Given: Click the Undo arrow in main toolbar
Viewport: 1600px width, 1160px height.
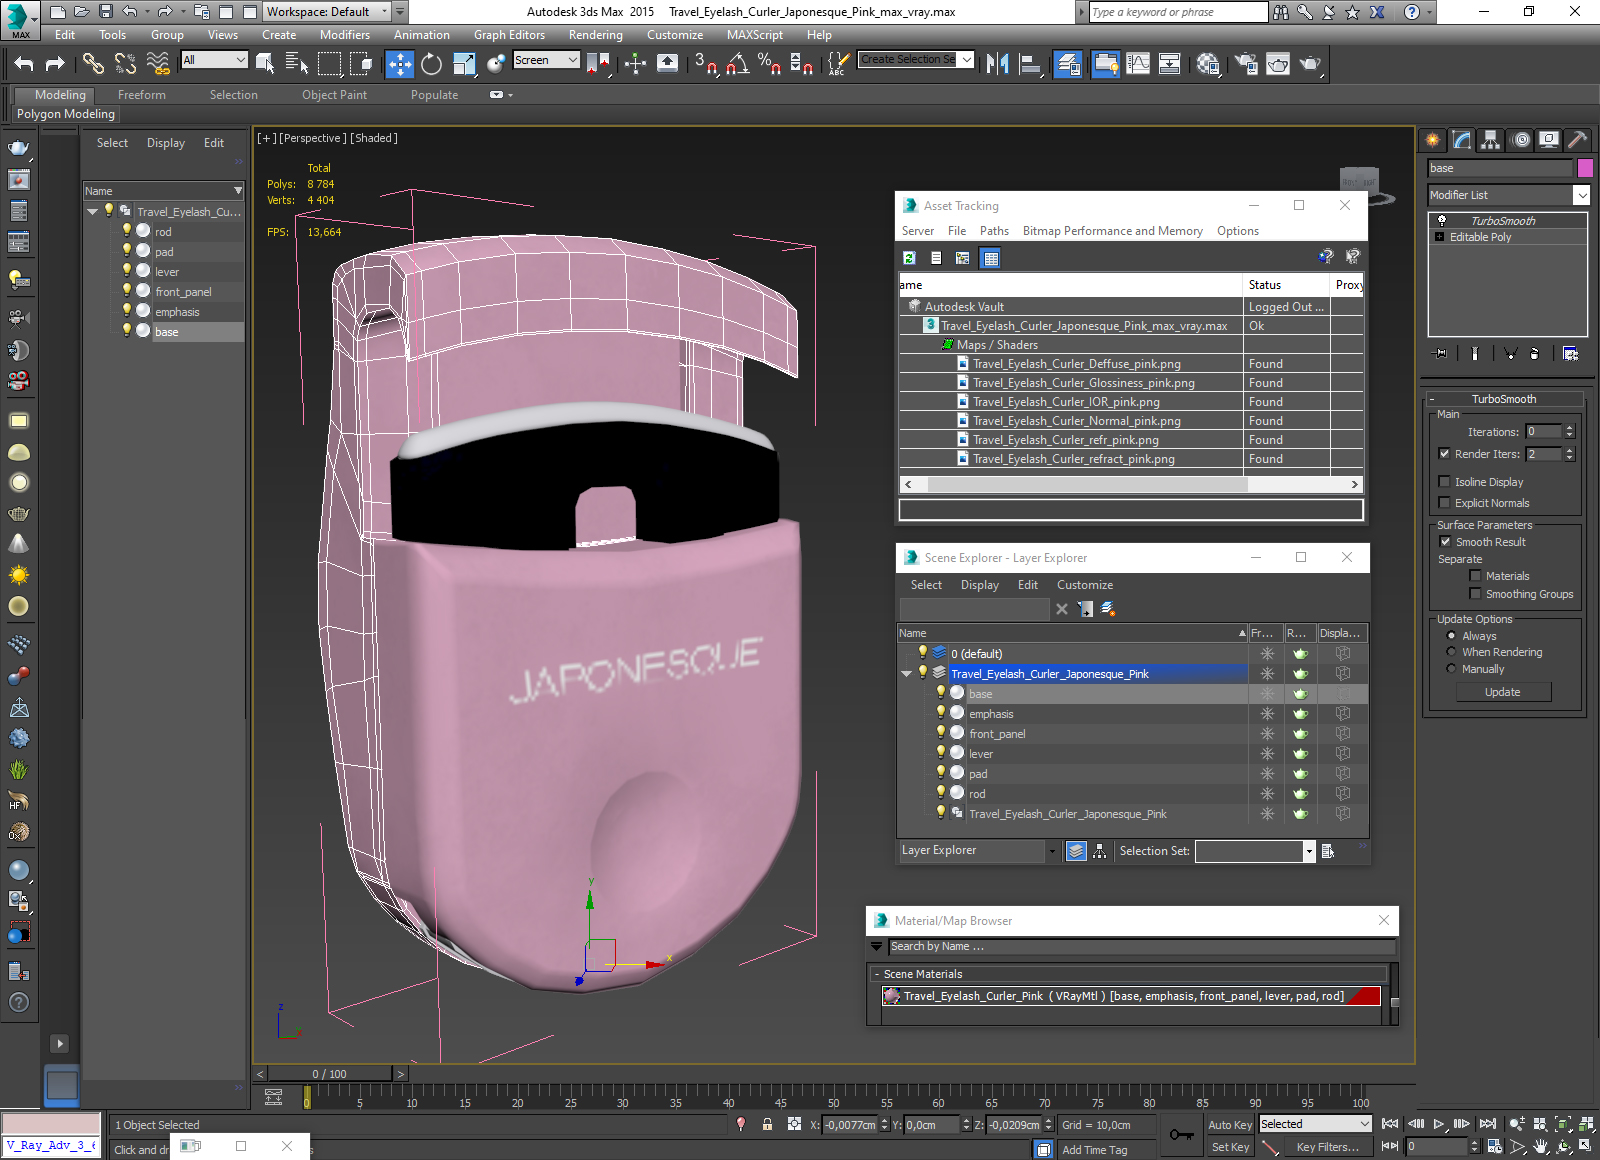Looking at the screenshot, I should pyautogui.click(x=24, y=64).
